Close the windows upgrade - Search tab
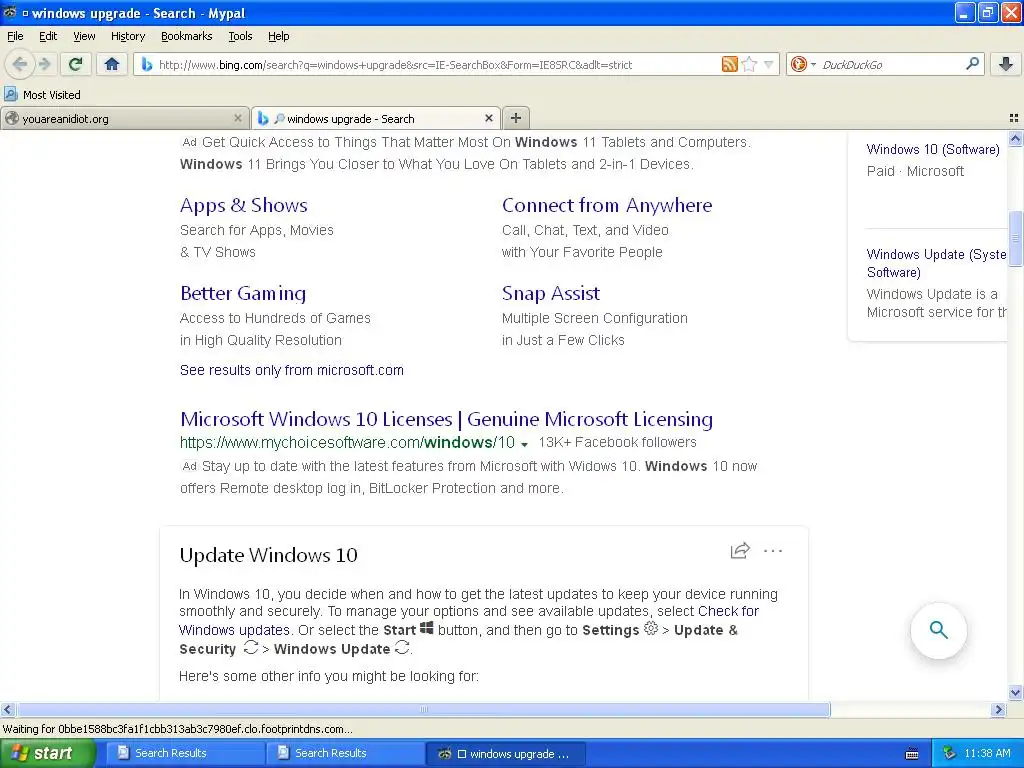This screenshot has width=1024, height=768. pyautogui.click(x=488, y=118)
